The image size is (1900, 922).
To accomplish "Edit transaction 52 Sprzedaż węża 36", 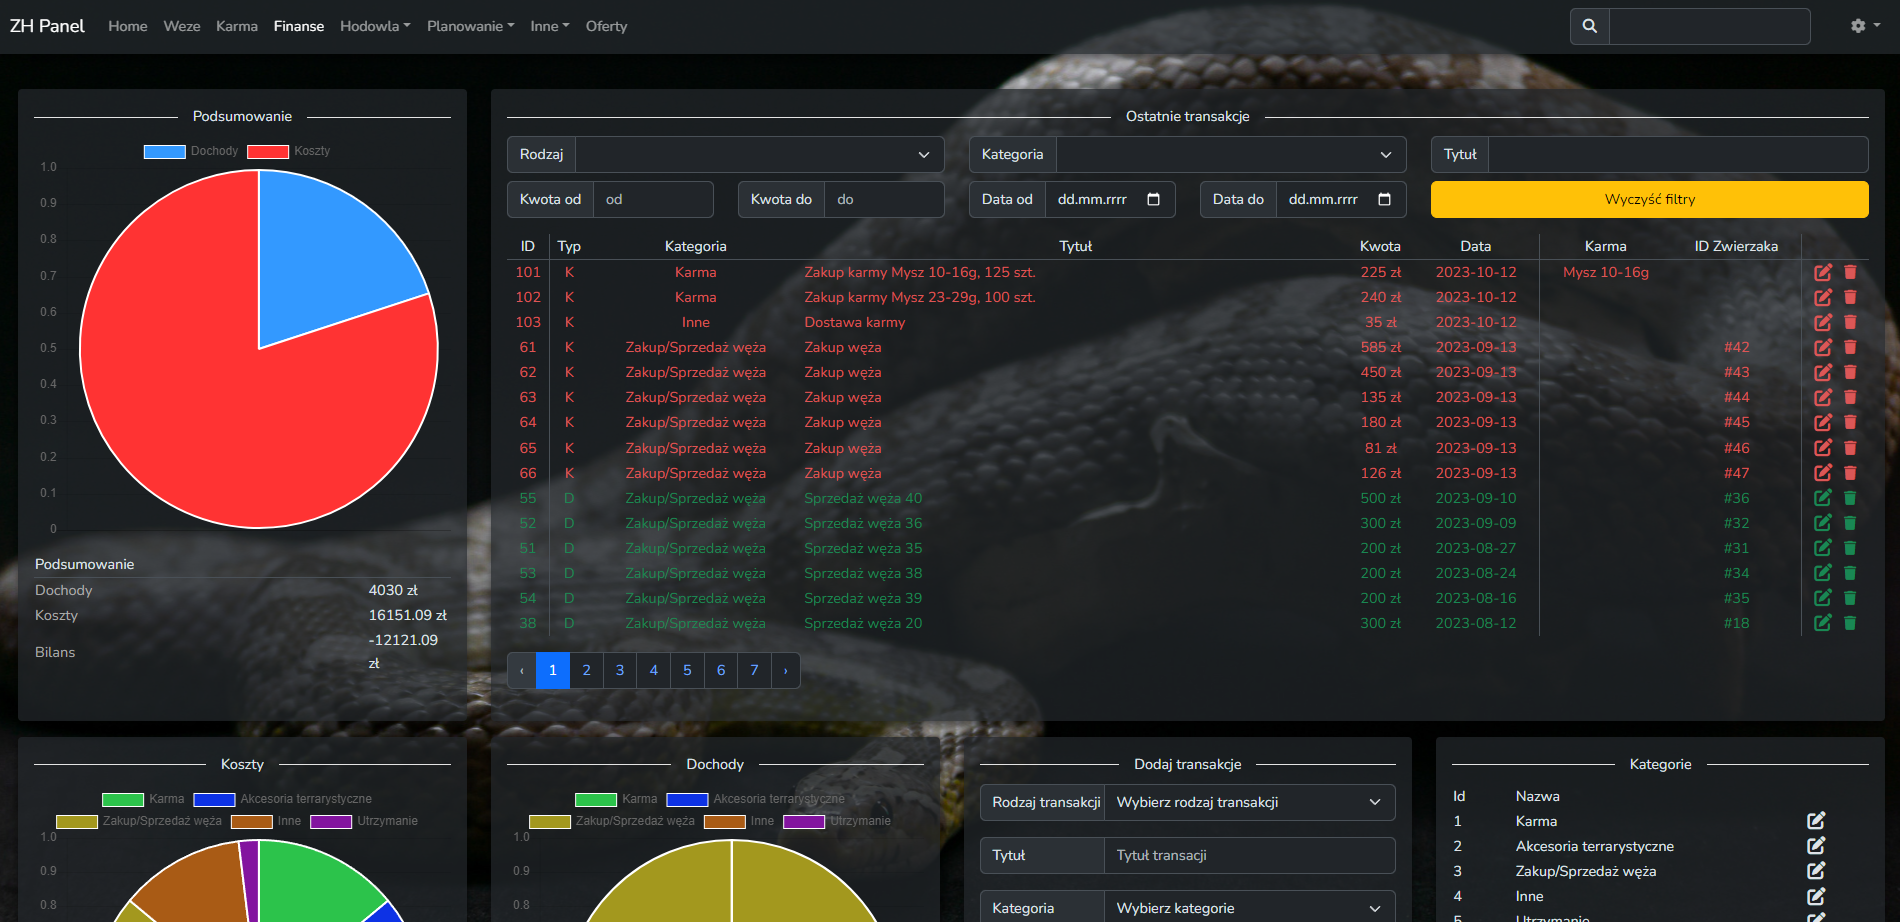I will [x=1823, y=523].
